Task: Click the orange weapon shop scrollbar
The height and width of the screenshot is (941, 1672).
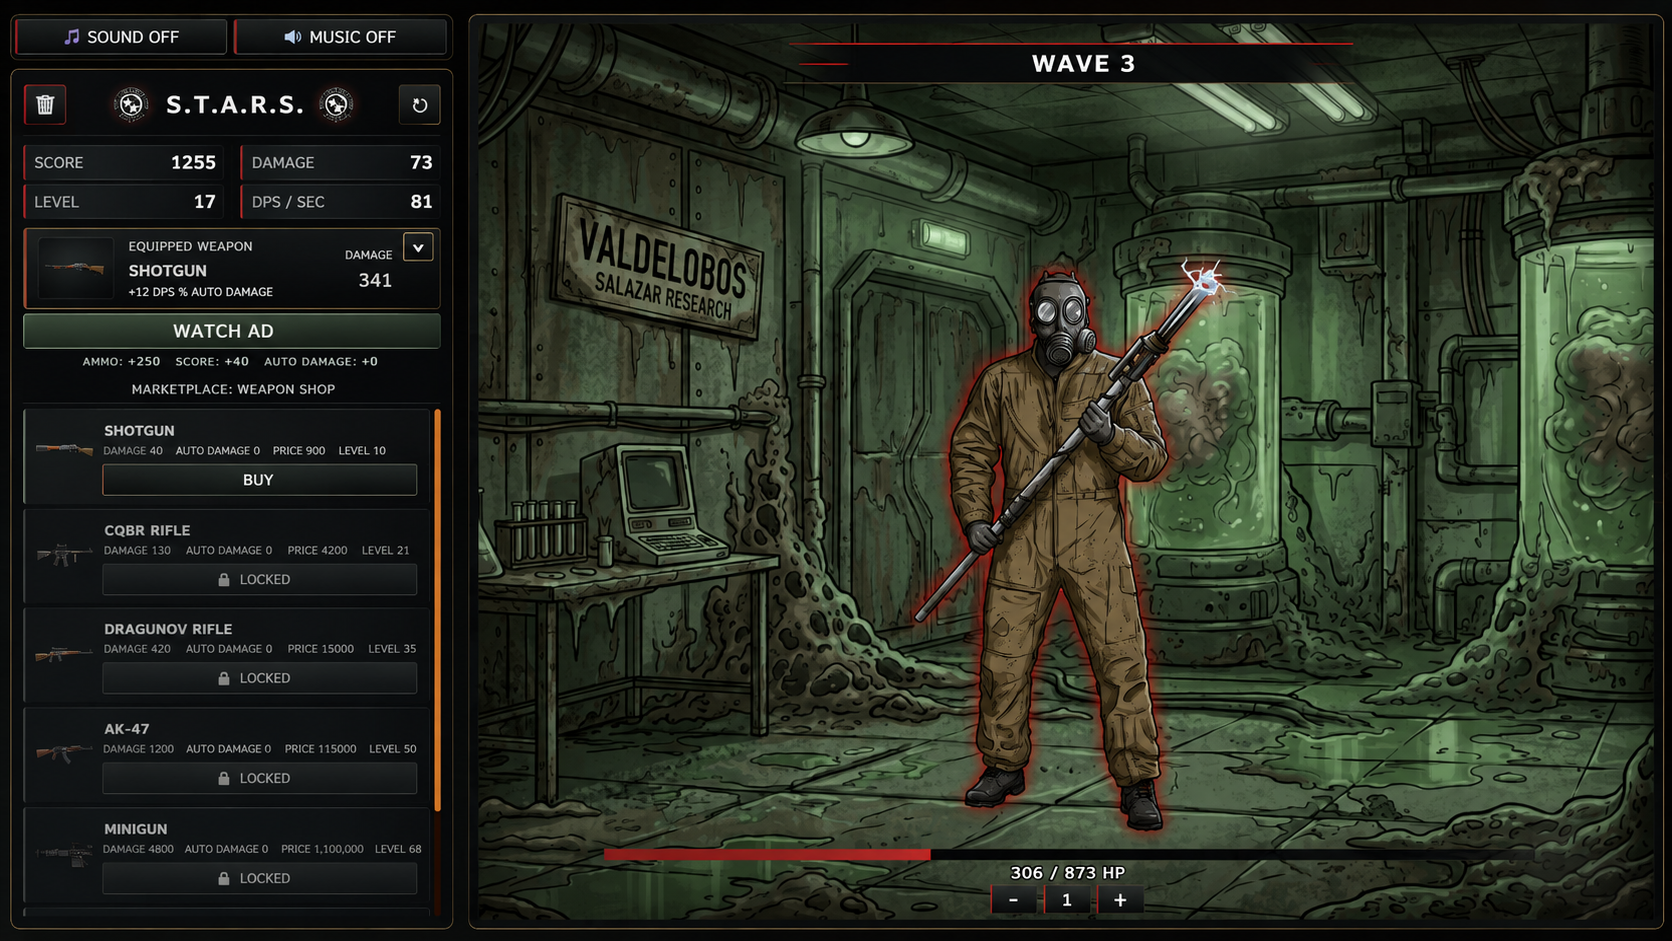Action: pyautogui.click(x=437, y=610)
